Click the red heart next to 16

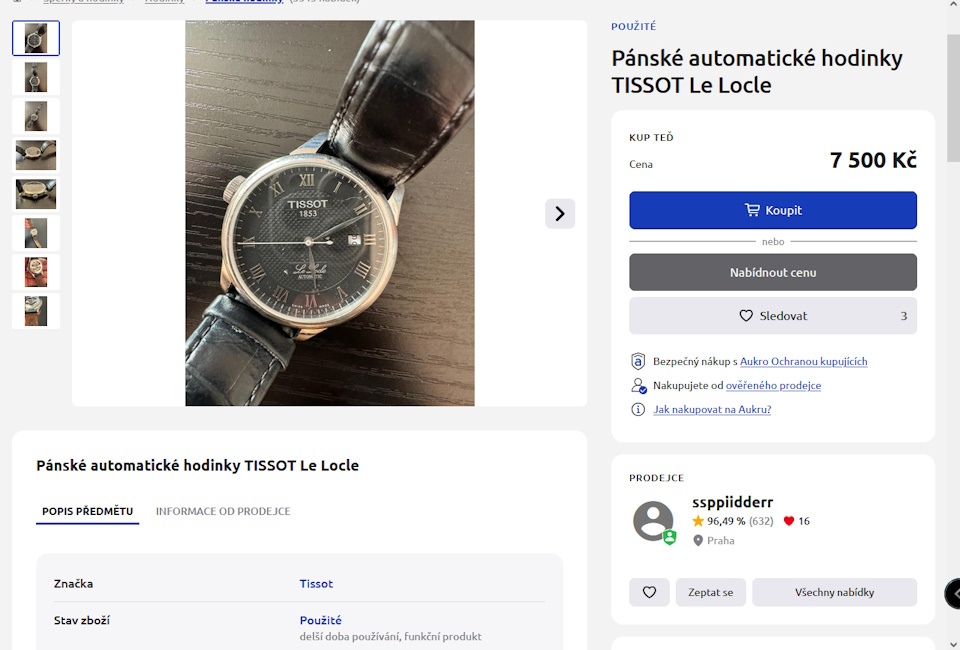pyautogui.click(x=789, y=521)
